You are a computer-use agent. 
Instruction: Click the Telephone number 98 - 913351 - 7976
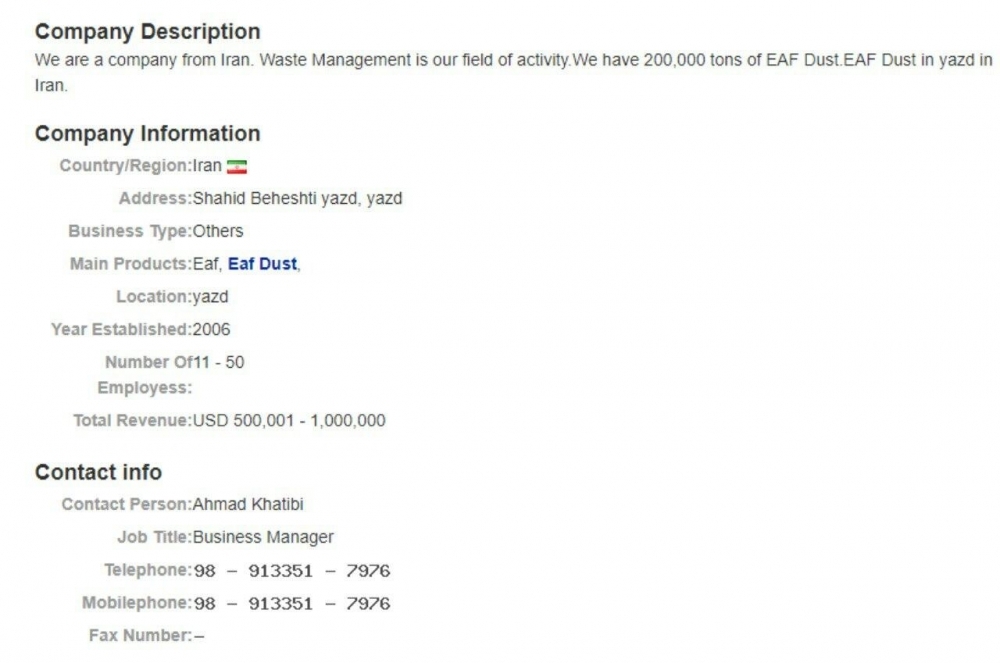tap(291, 571)
